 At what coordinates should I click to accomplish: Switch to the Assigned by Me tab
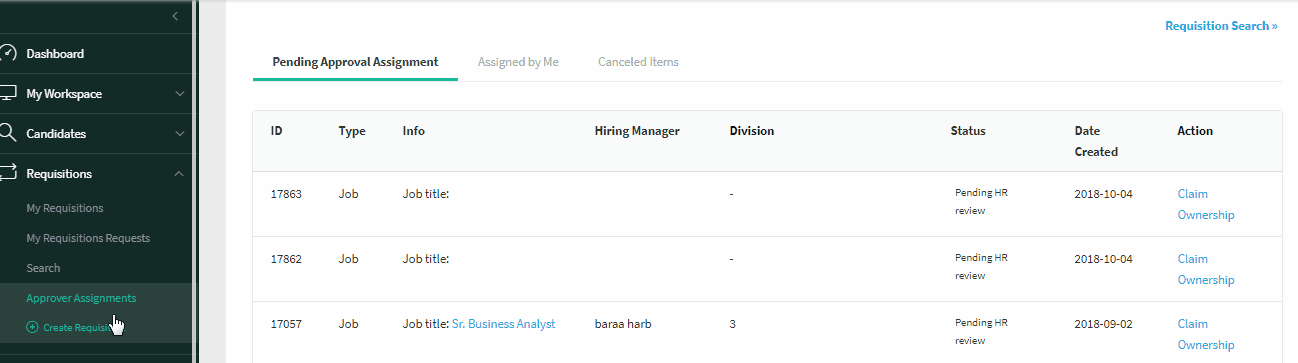click(518, 62)
